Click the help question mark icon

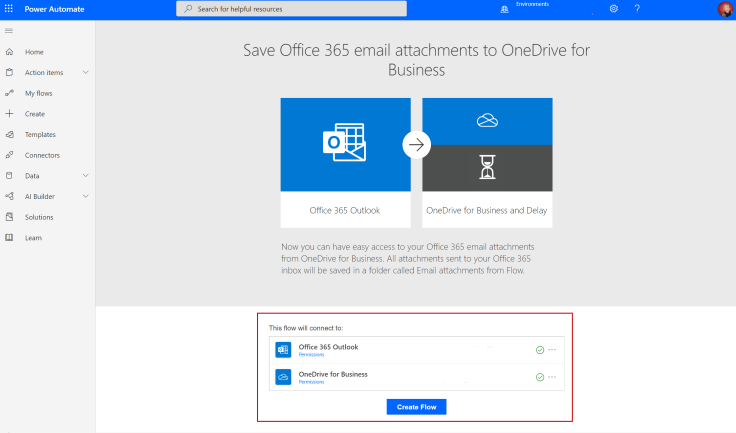(637, 8)
